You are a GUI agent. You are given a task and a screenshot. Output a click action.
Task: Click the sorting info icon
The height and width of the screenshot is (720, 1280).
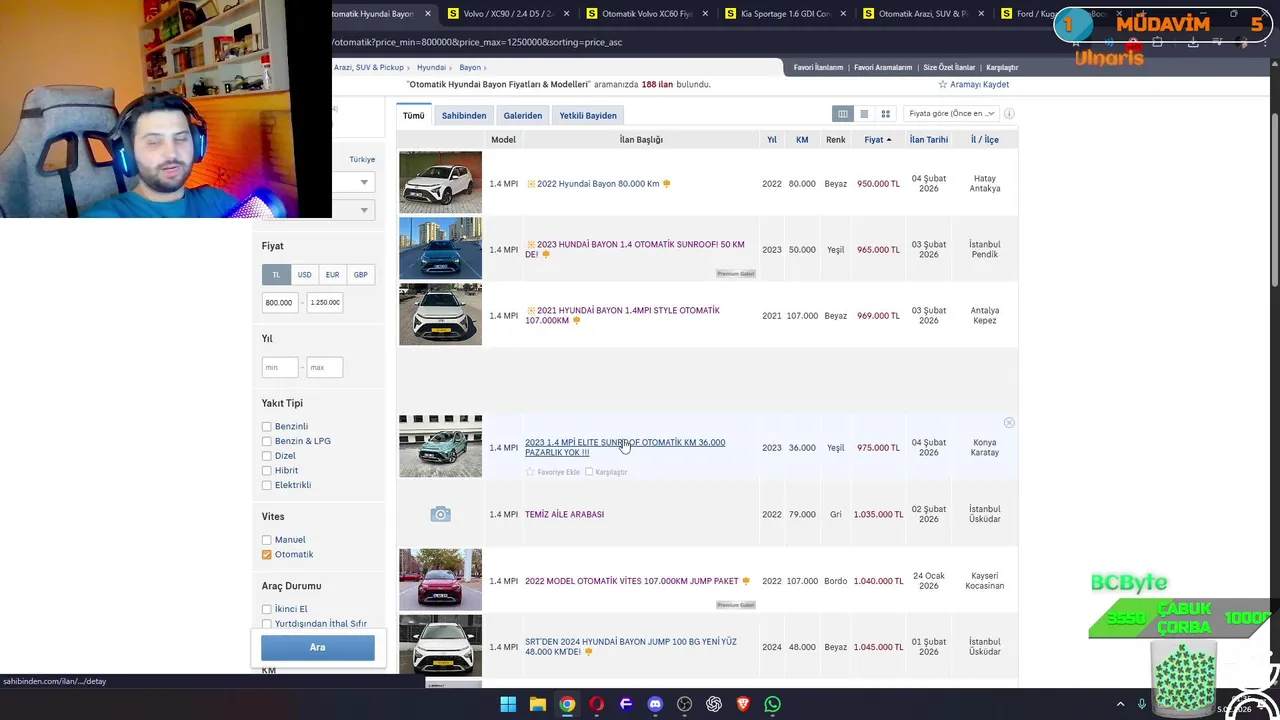[x=1009, y=113]
